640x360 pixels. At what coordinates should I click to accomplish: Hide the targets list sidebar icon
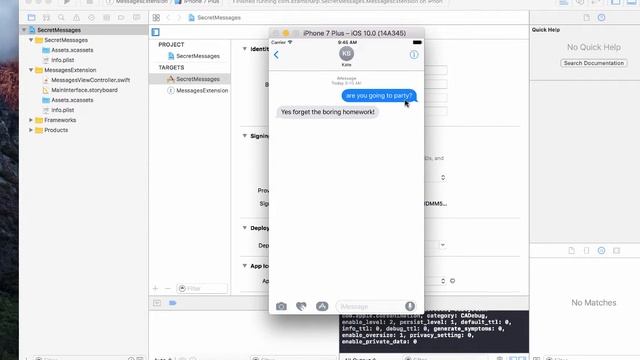tap(156, 32)
